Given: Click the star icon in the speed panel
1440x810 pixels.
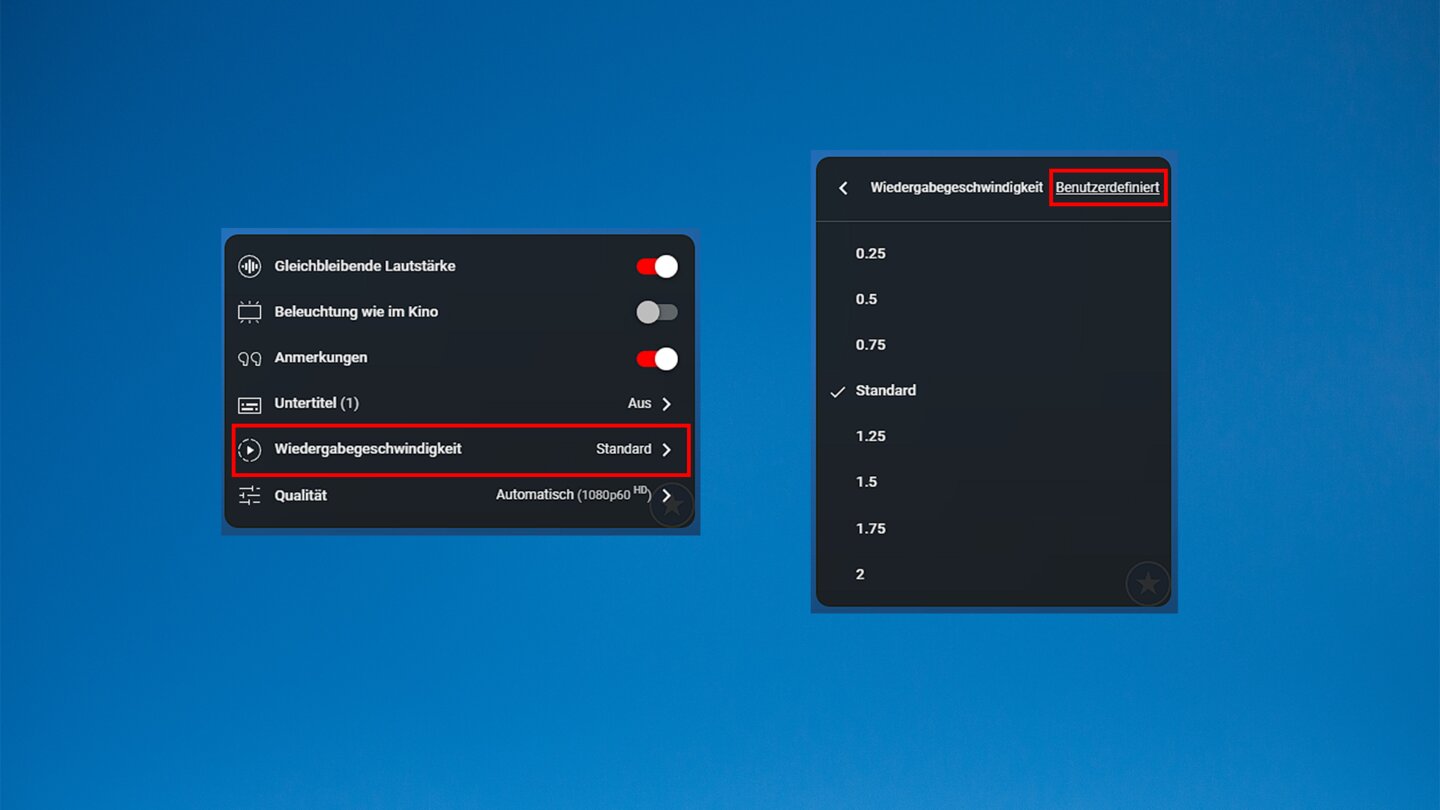Looking at the screenshot, I should pyautogui.click(x=1147, y=583).
